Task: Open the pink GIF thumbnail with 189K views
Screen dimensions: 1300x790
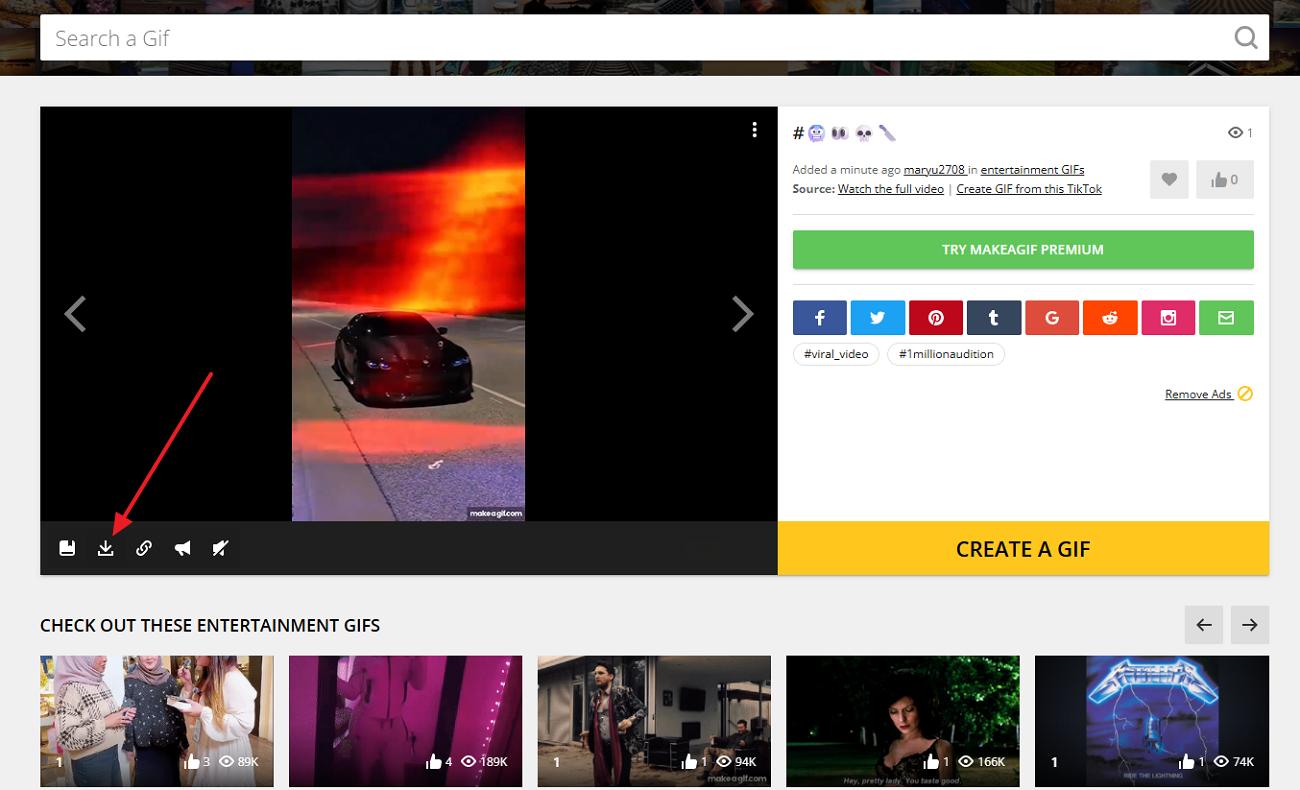Action: pyautogui.click(x=405, y=721)
